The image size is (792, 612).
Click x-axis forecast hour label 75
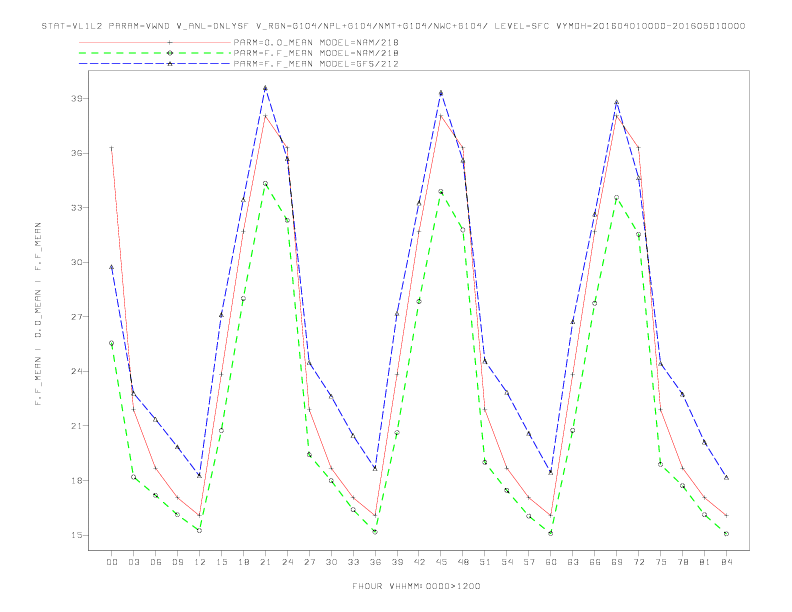(x=661, y=562)
